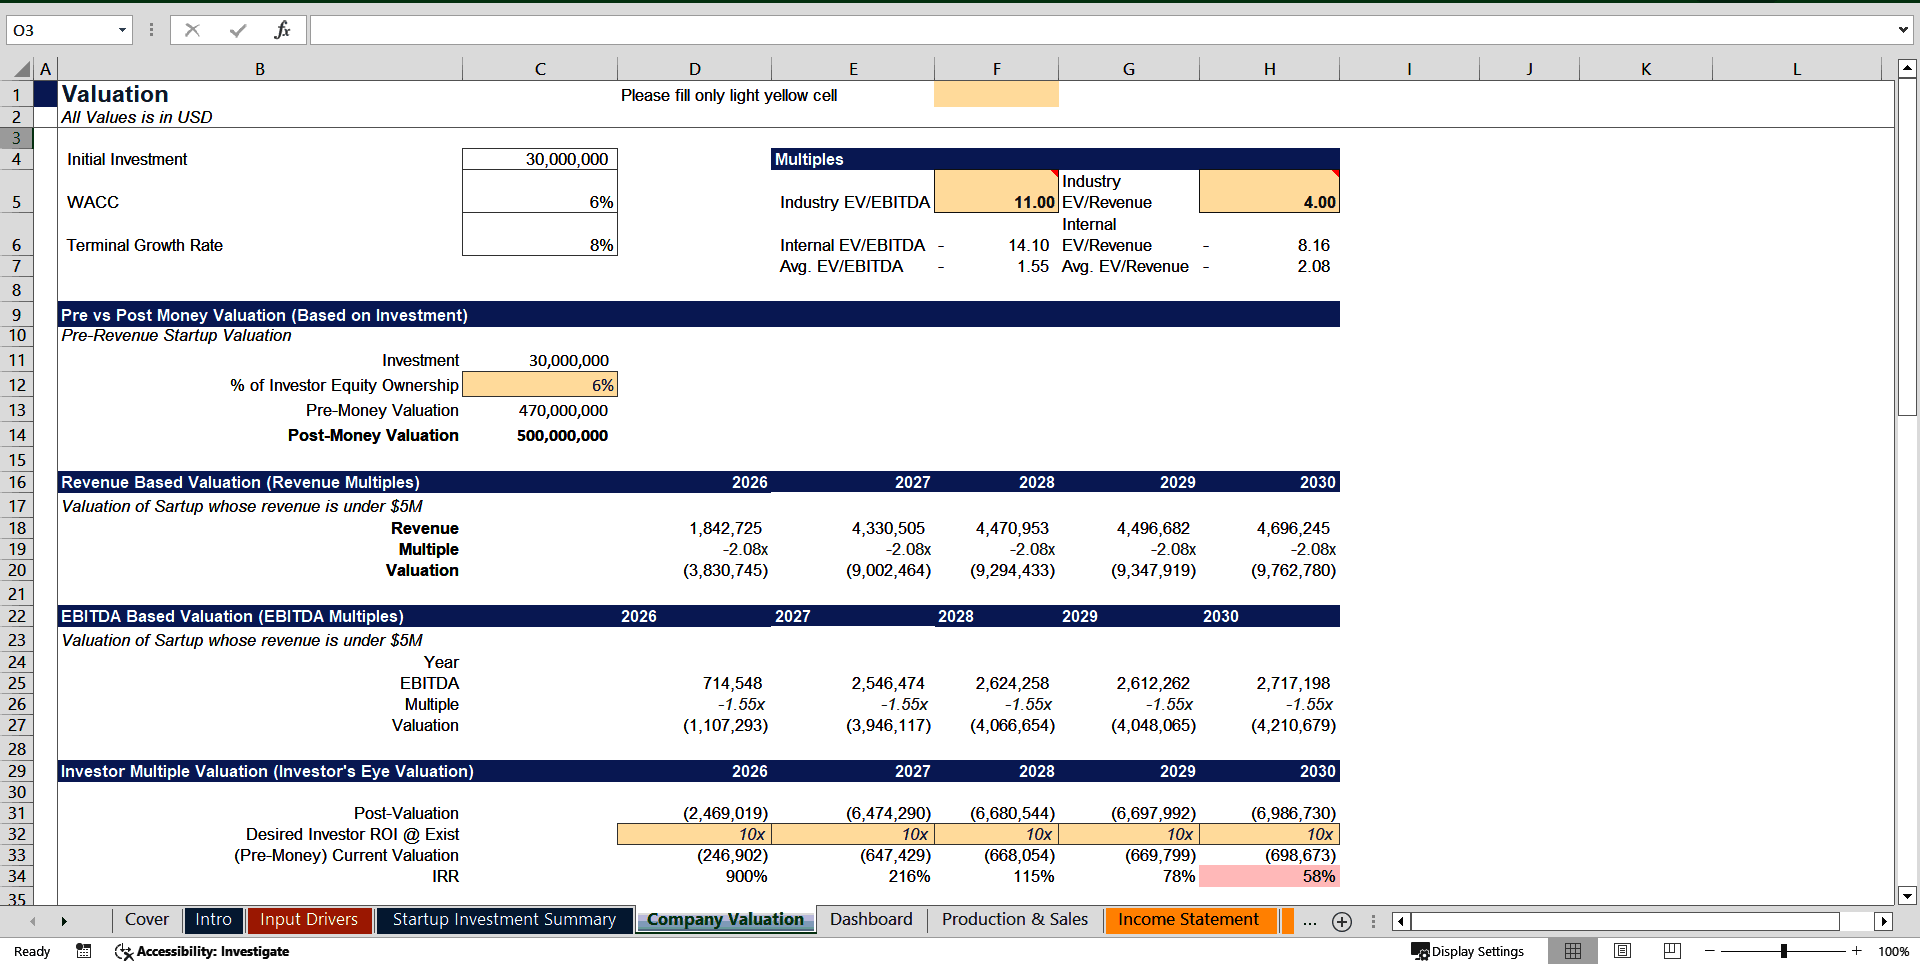Viewport: 1920px width, 966px height.
Task: Click the Select All corner triangle
Action: pos(22,69)
